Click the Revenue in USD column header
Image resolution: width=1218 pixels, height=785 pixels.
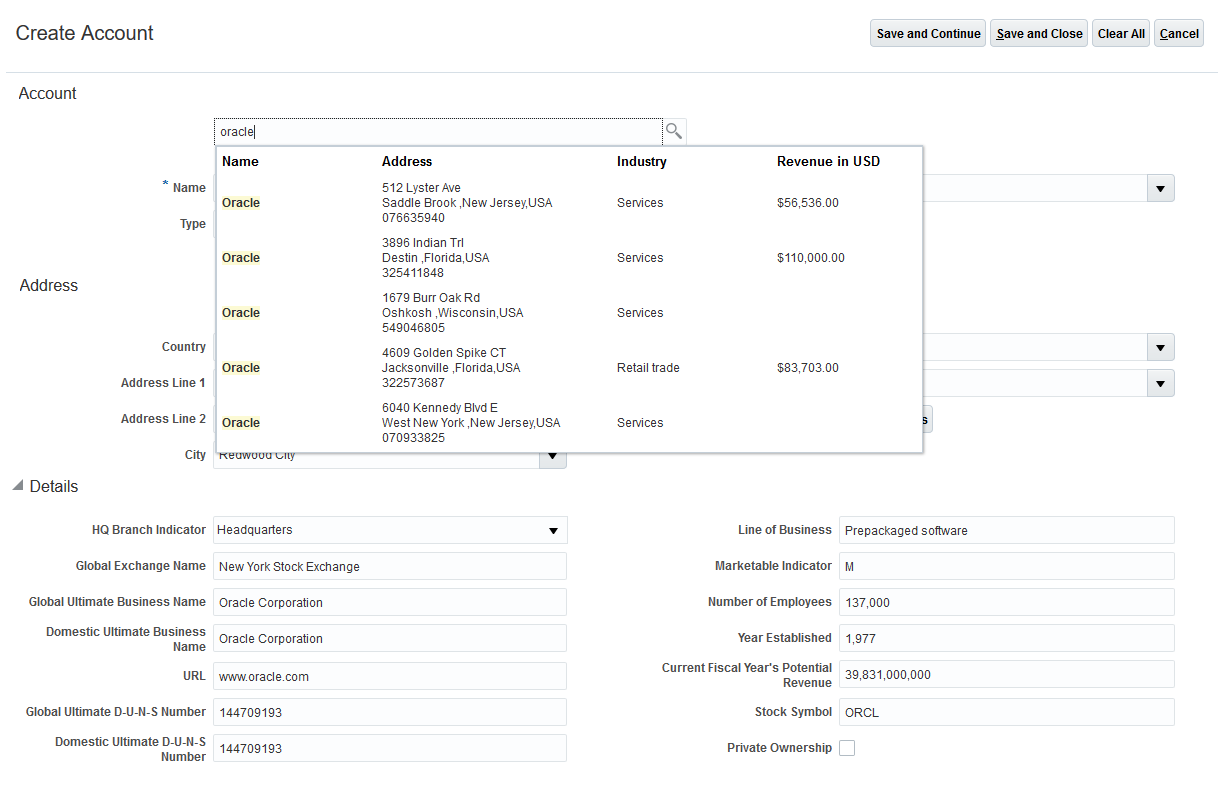(829, 161)
